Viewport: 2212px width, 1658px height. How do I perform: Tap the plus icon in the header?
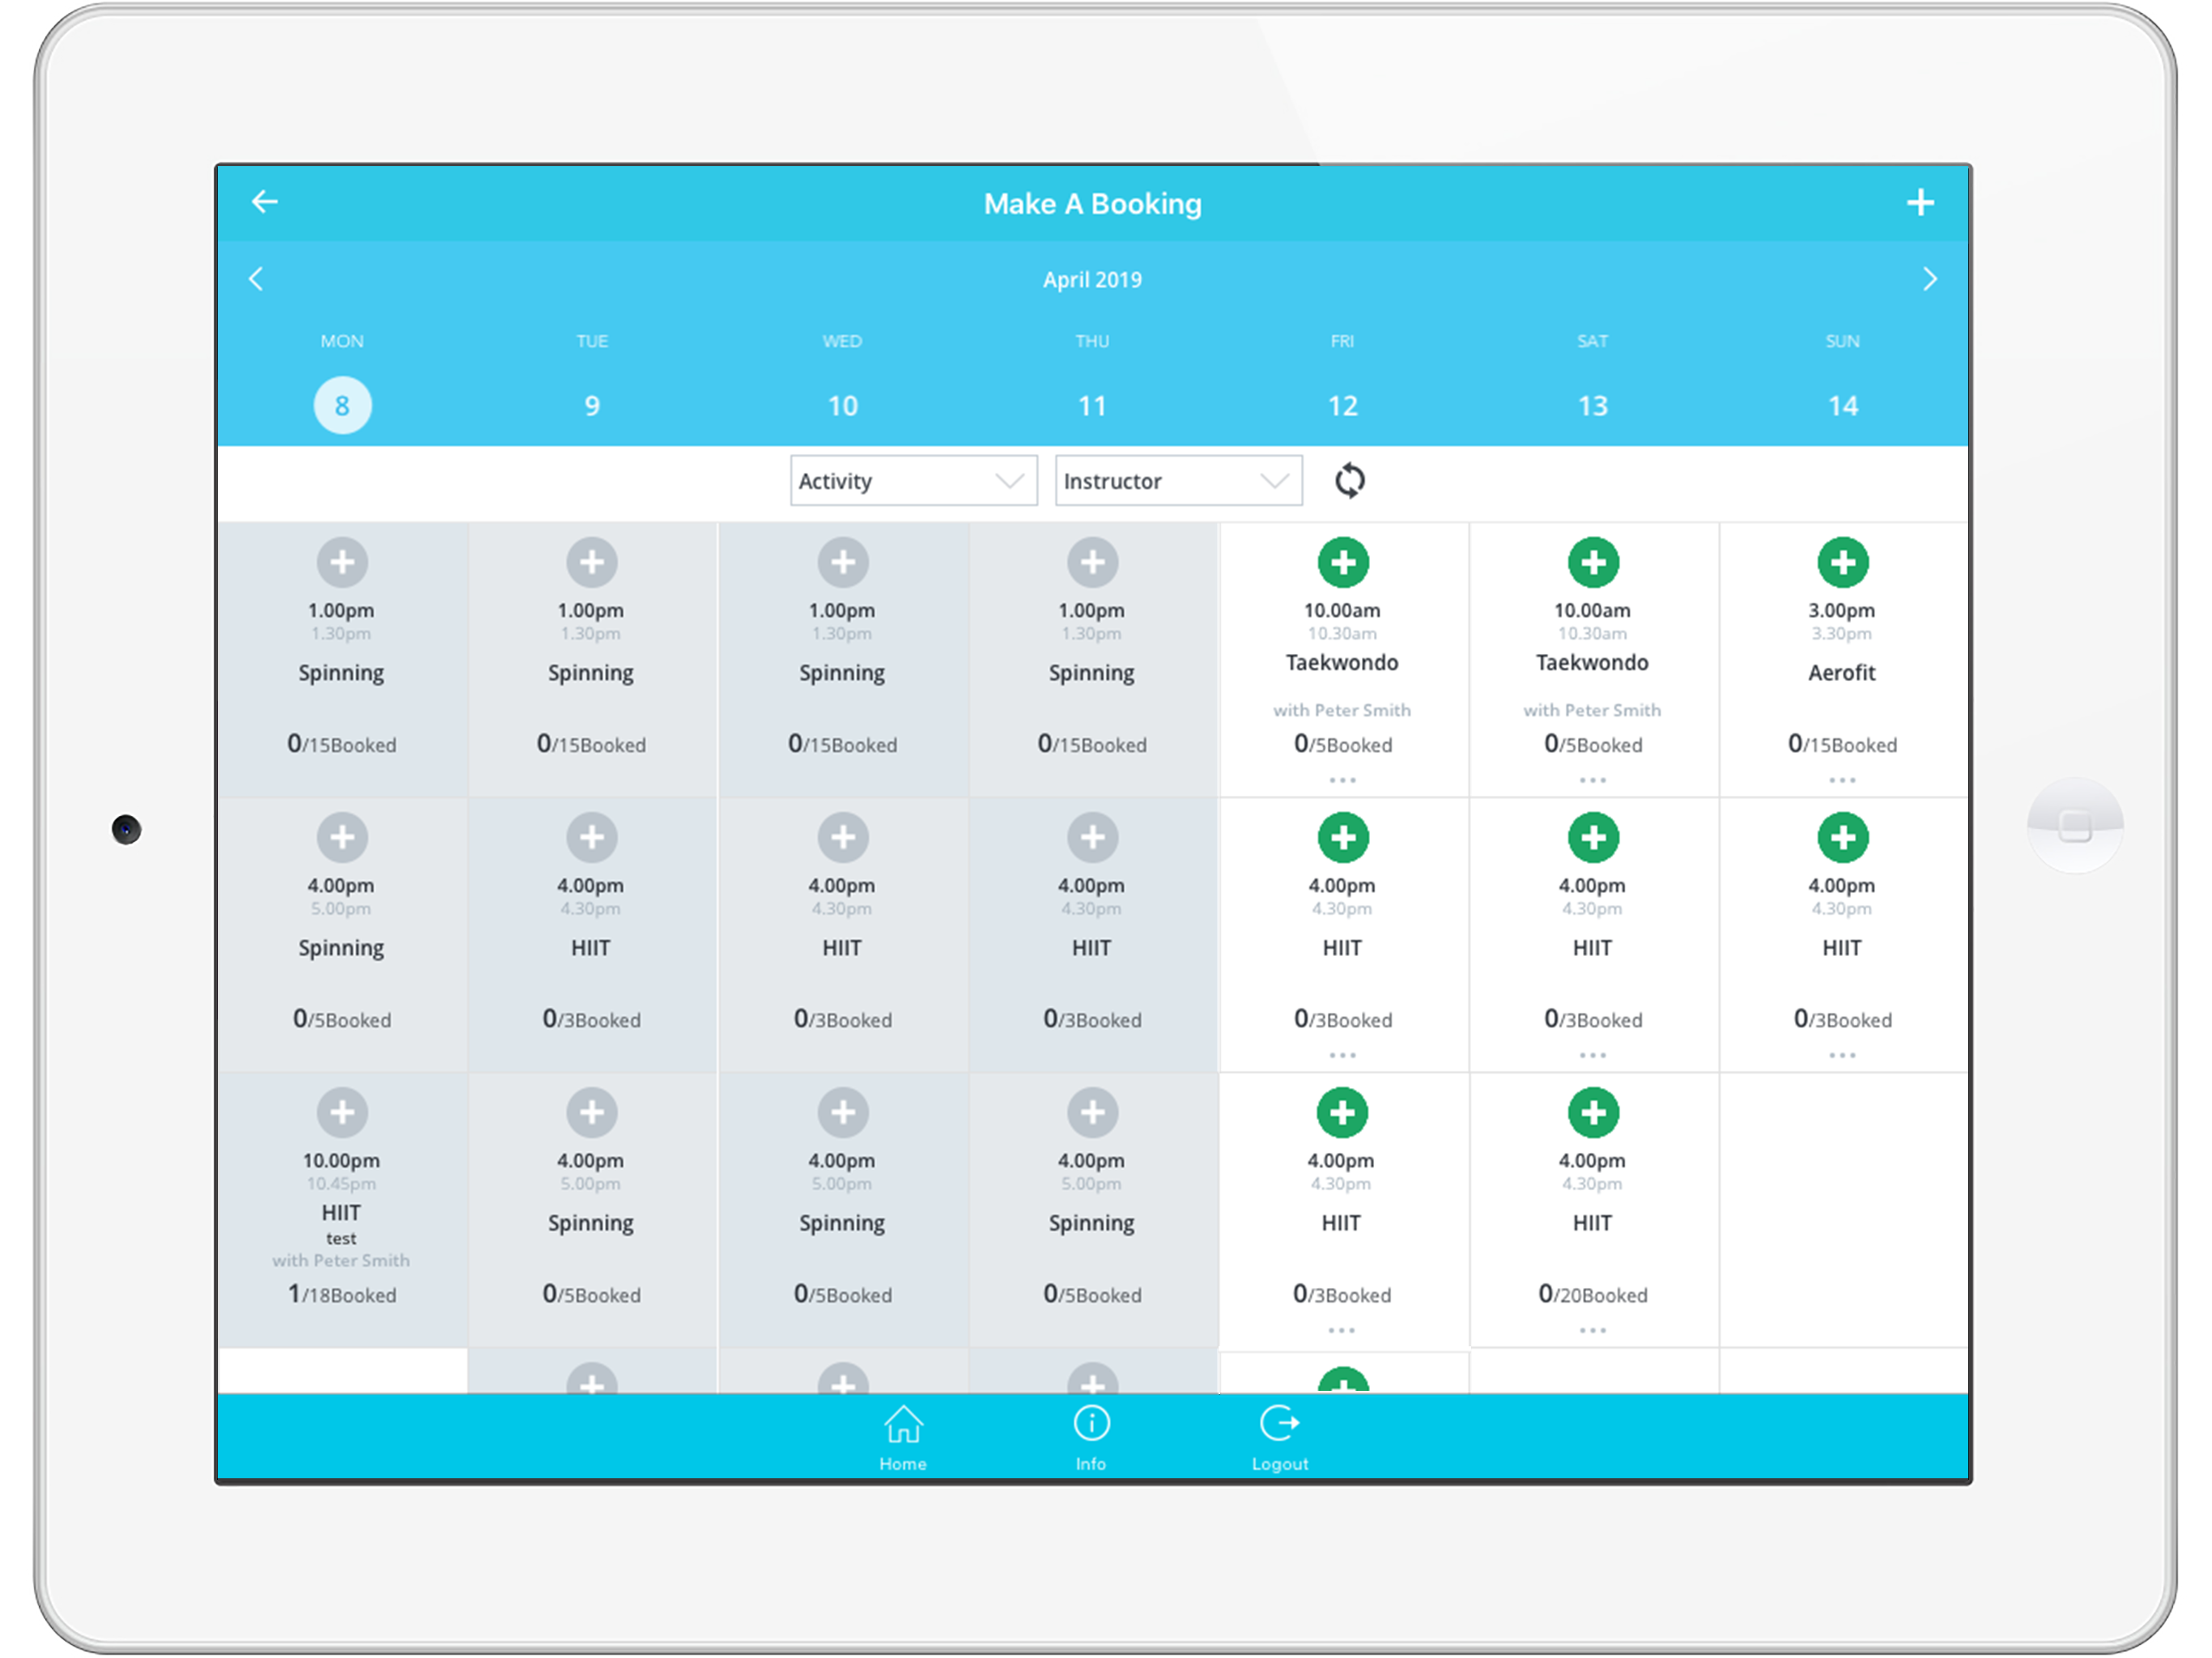(1920, 203)
